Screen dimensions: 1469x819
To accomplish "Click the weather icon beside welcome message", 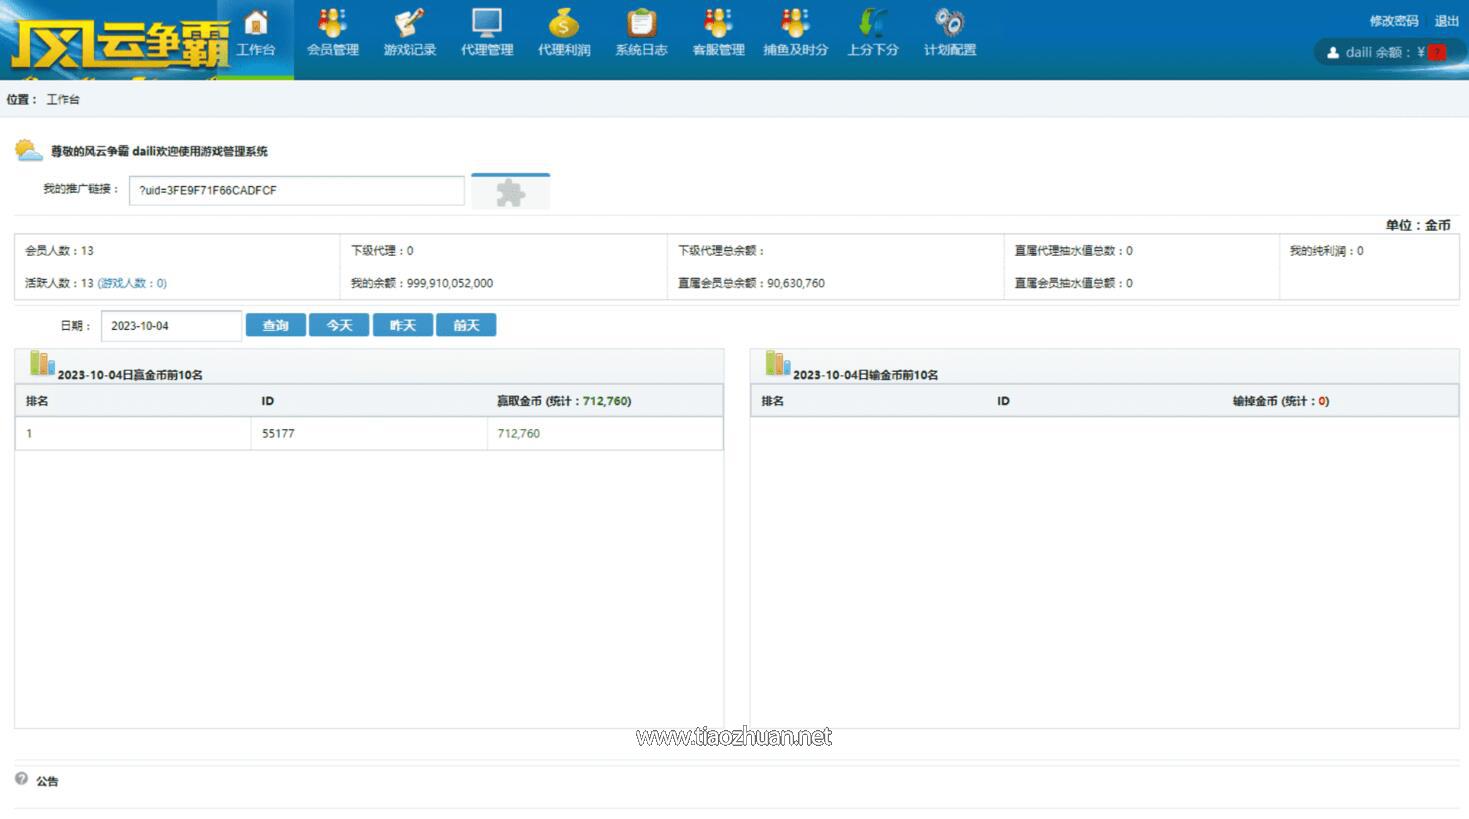I will click(x=28, y=150).
